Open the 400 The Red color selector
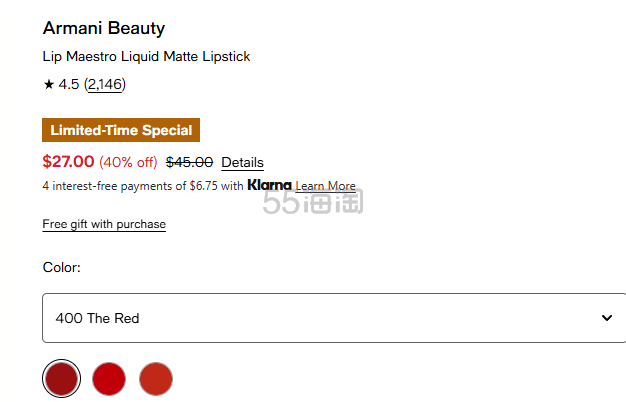The image size is (626, 402). tap(334, 318)
